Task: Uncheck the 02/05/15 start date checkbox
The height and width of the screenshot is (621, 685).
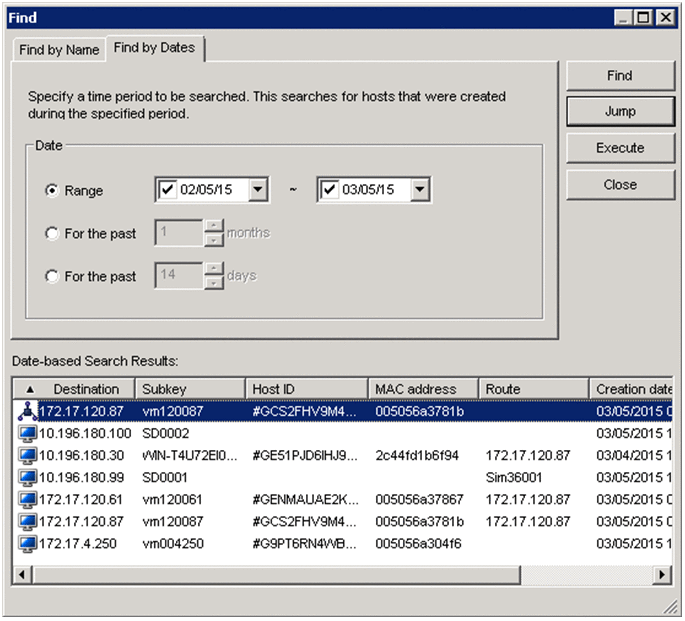Action: 168,190
